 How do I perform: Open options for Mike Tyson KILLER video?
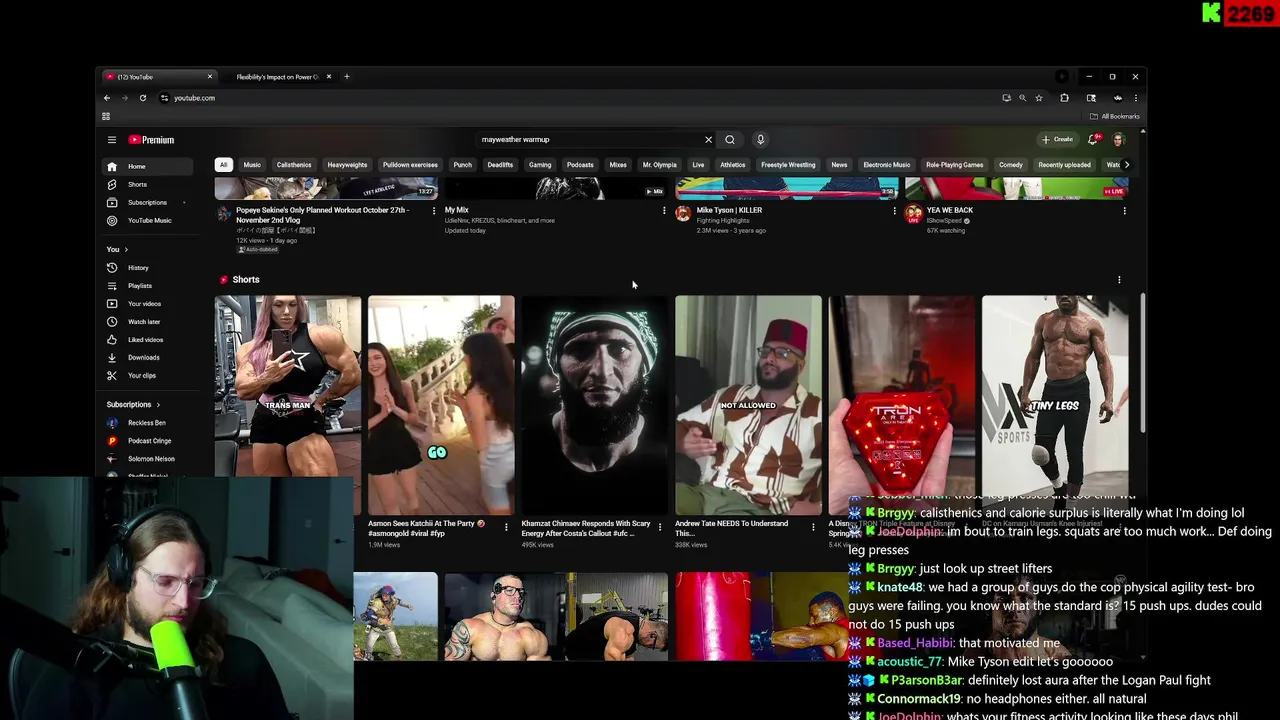coord(894,211)
